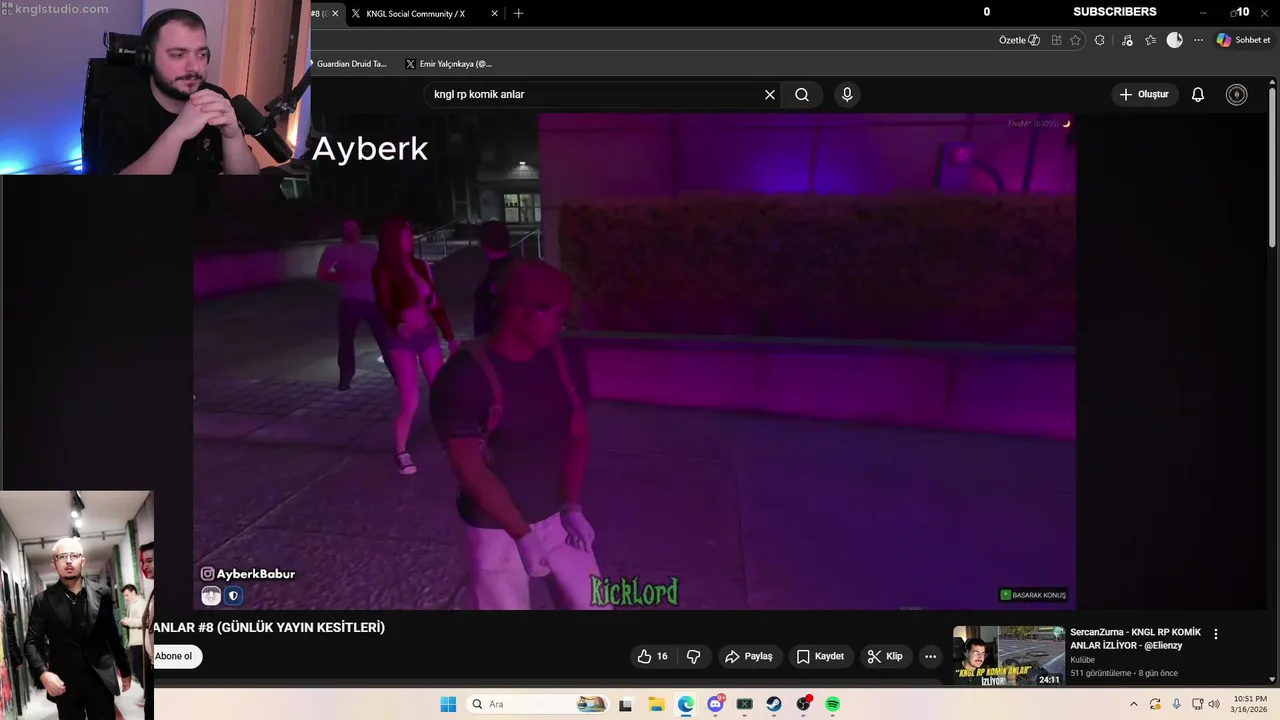This screenshot has width=1280, height=720.
Task: Open media control music icon
Action: point(1127,40)
